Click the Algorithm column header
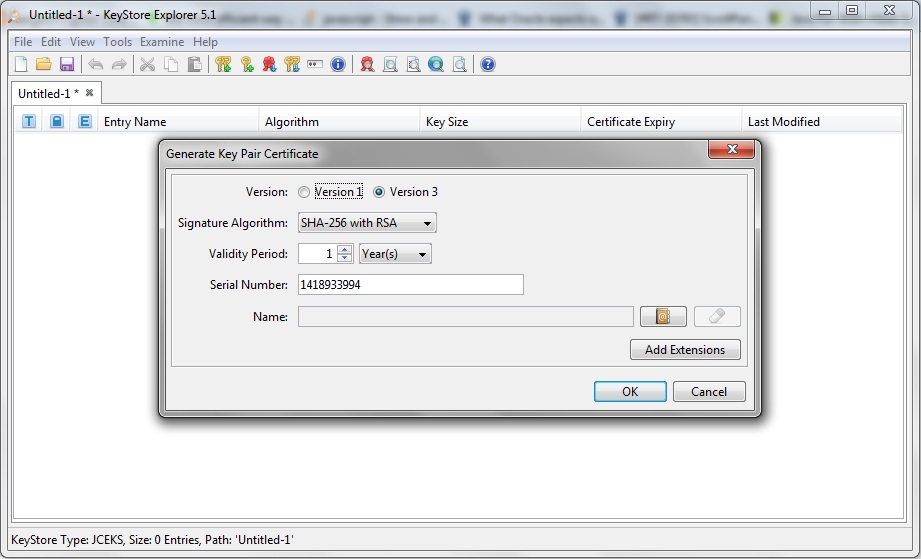921x559 pixels. [340, 122]
